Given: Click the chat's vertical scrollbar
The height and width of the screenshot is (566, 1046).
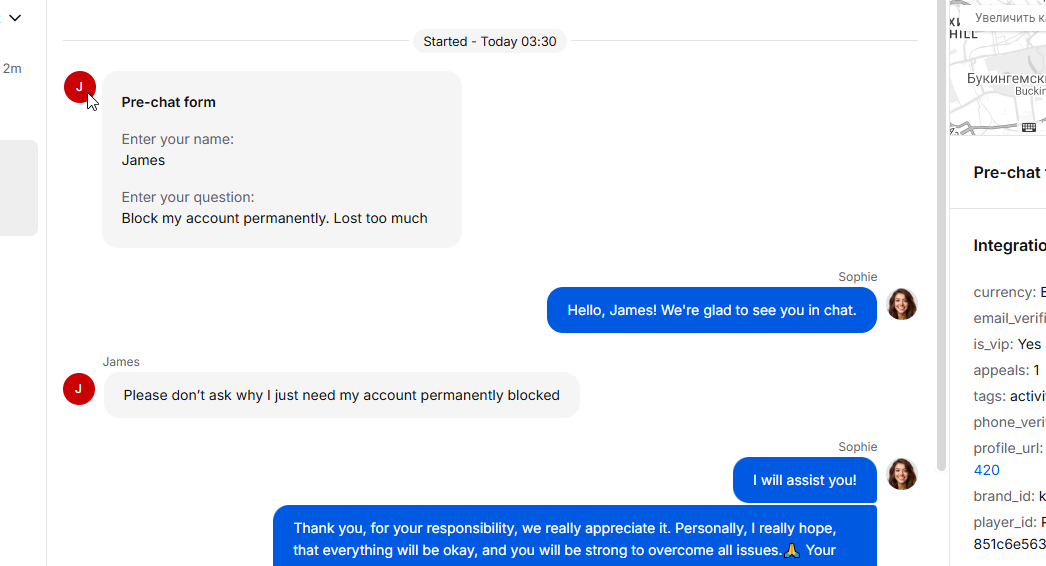Looking at the screenshot, I should (941, 240).
